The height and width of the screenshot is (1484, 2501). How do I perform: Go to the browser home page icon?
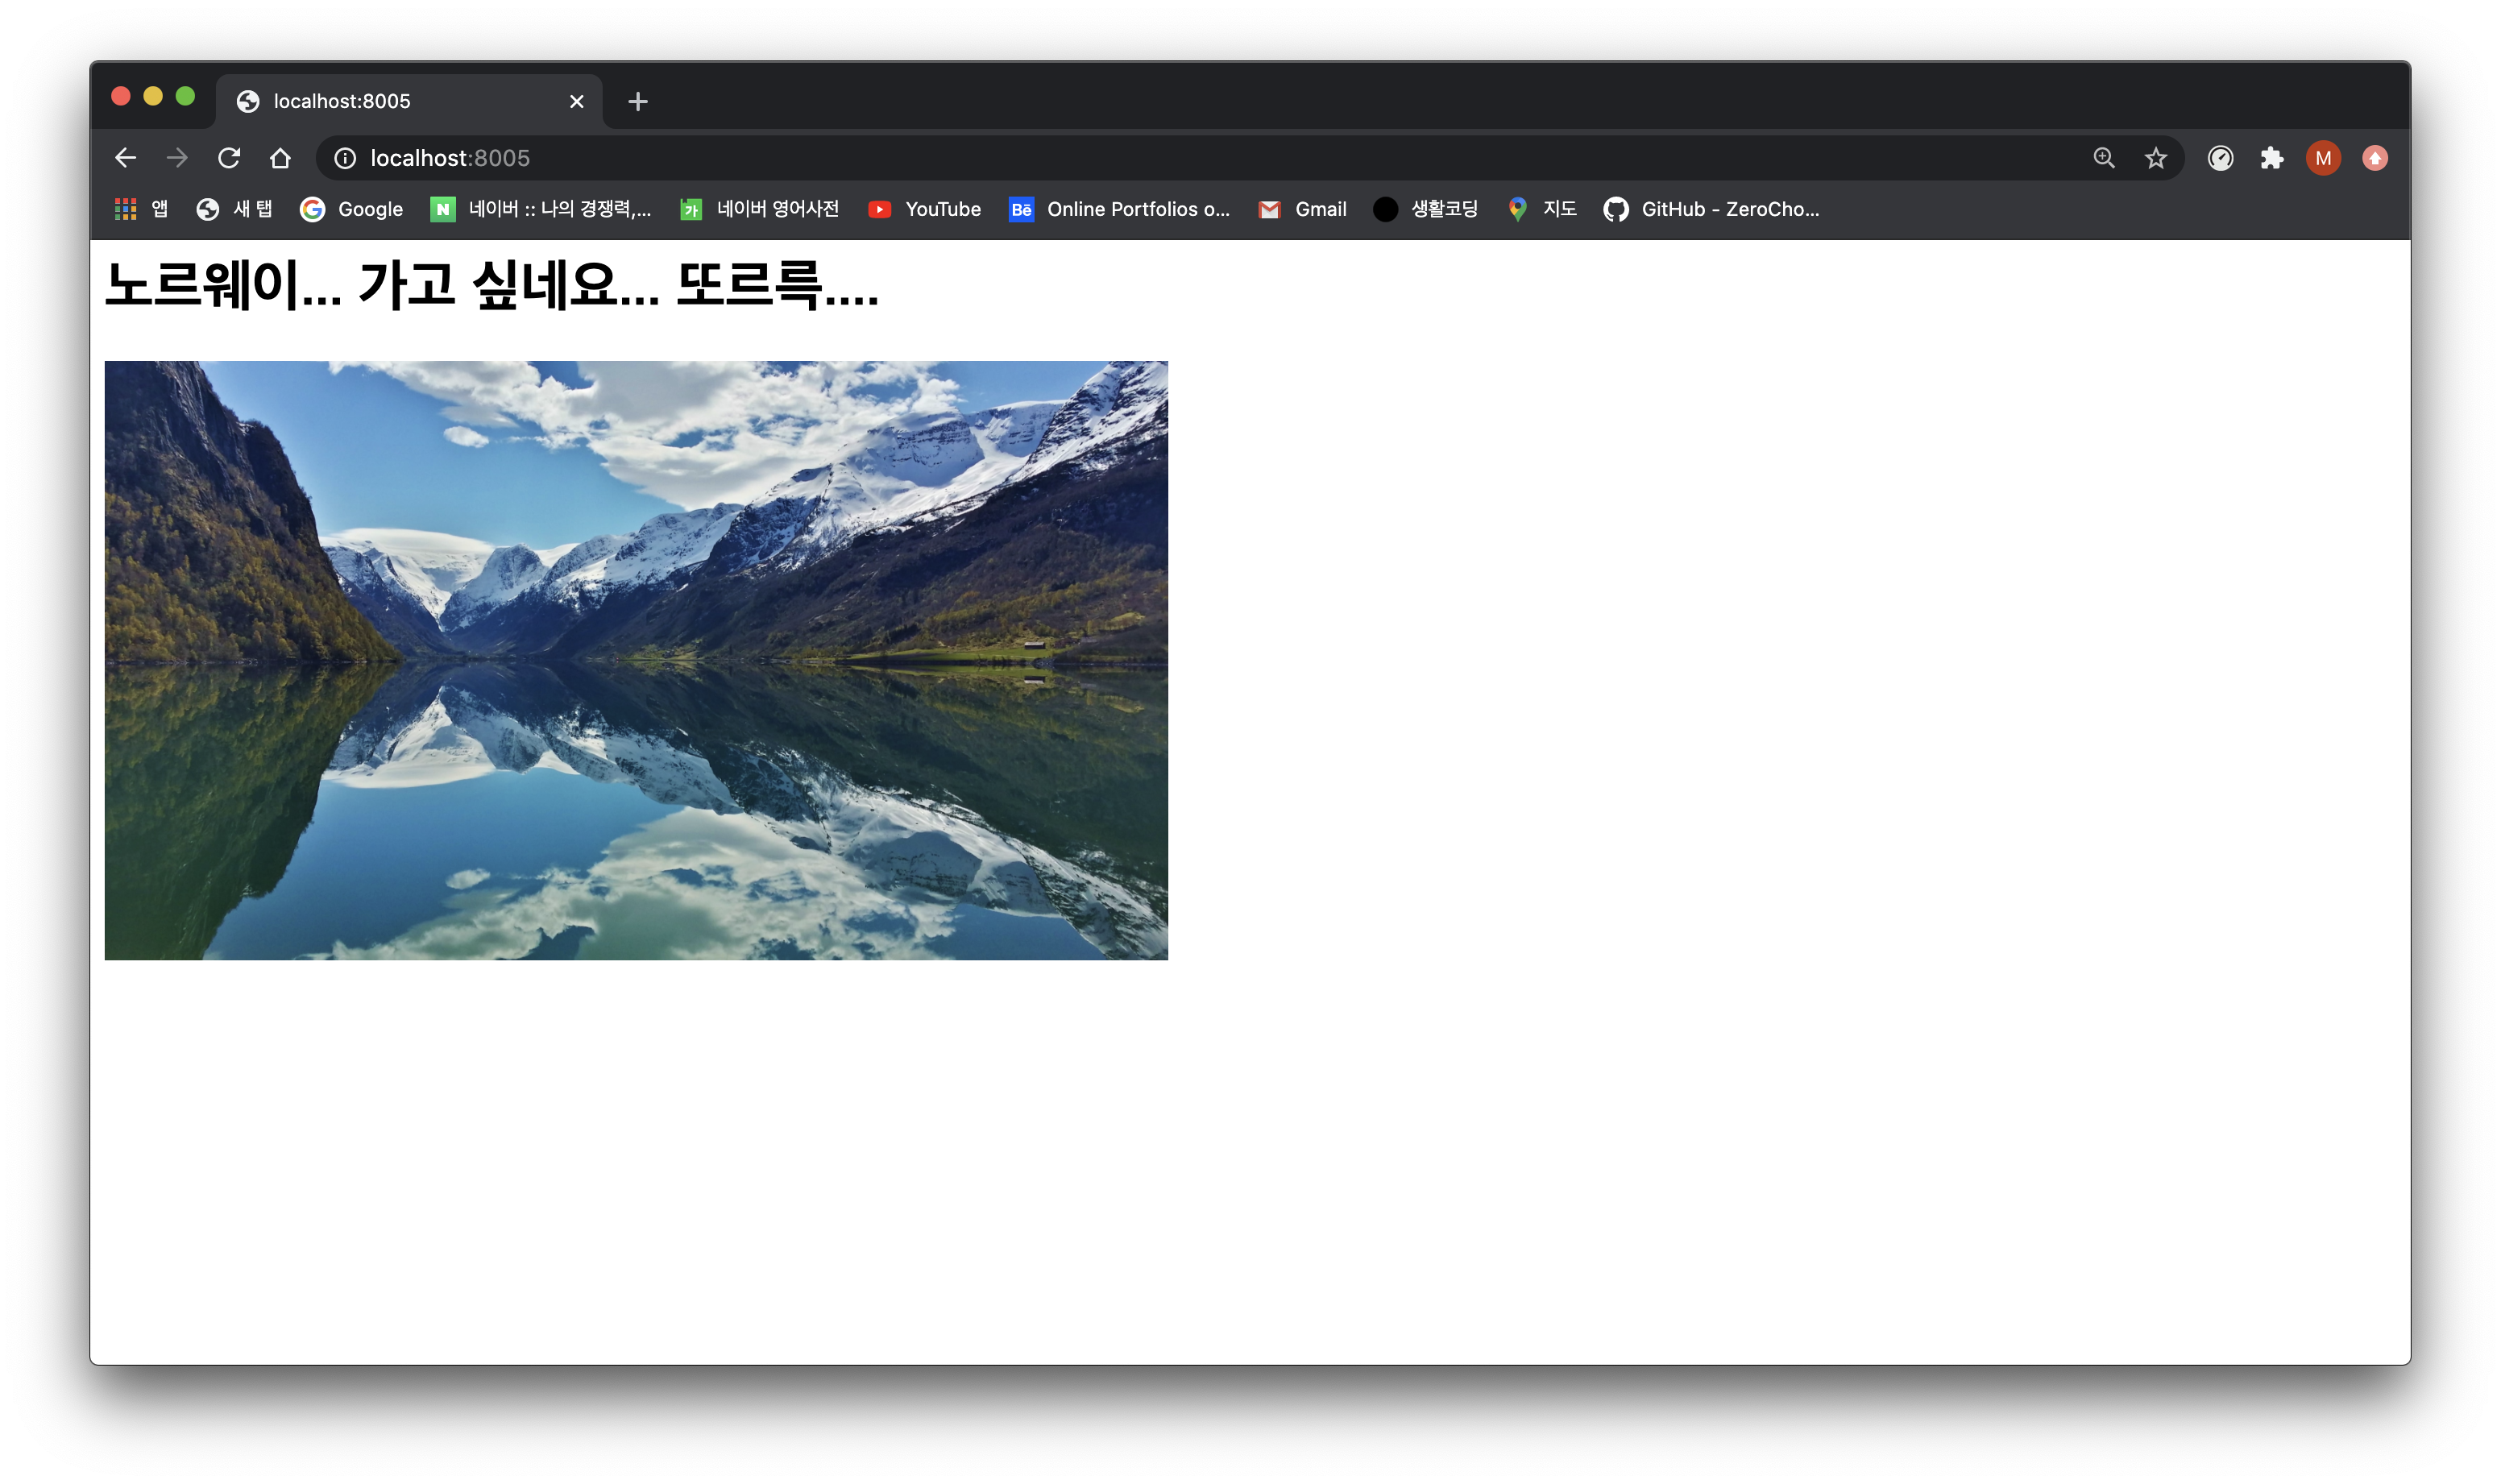[x=280, y=158]
